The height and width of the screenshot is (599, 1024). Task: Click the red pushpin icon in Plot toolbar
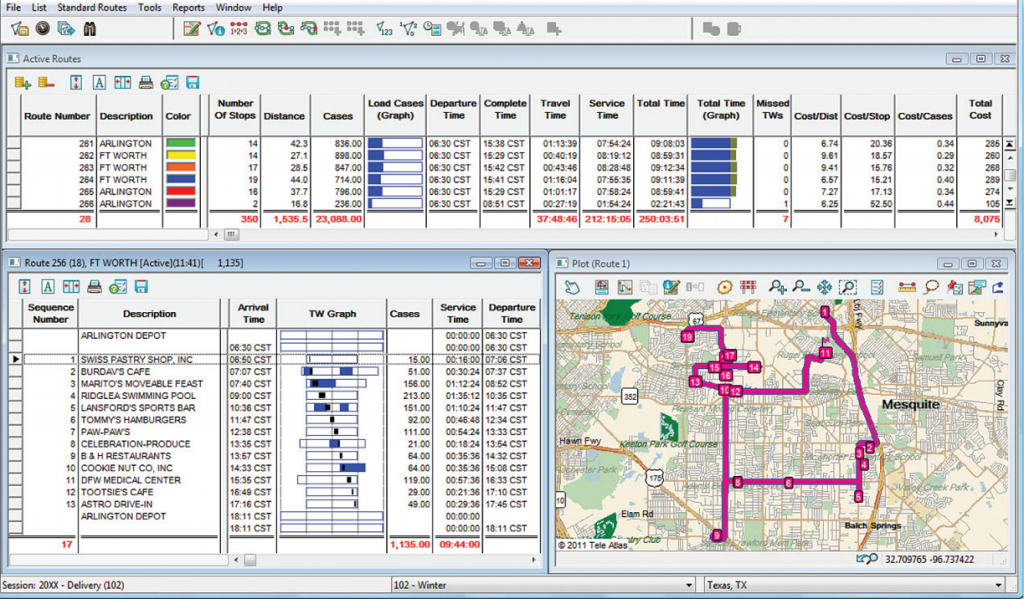955,287
